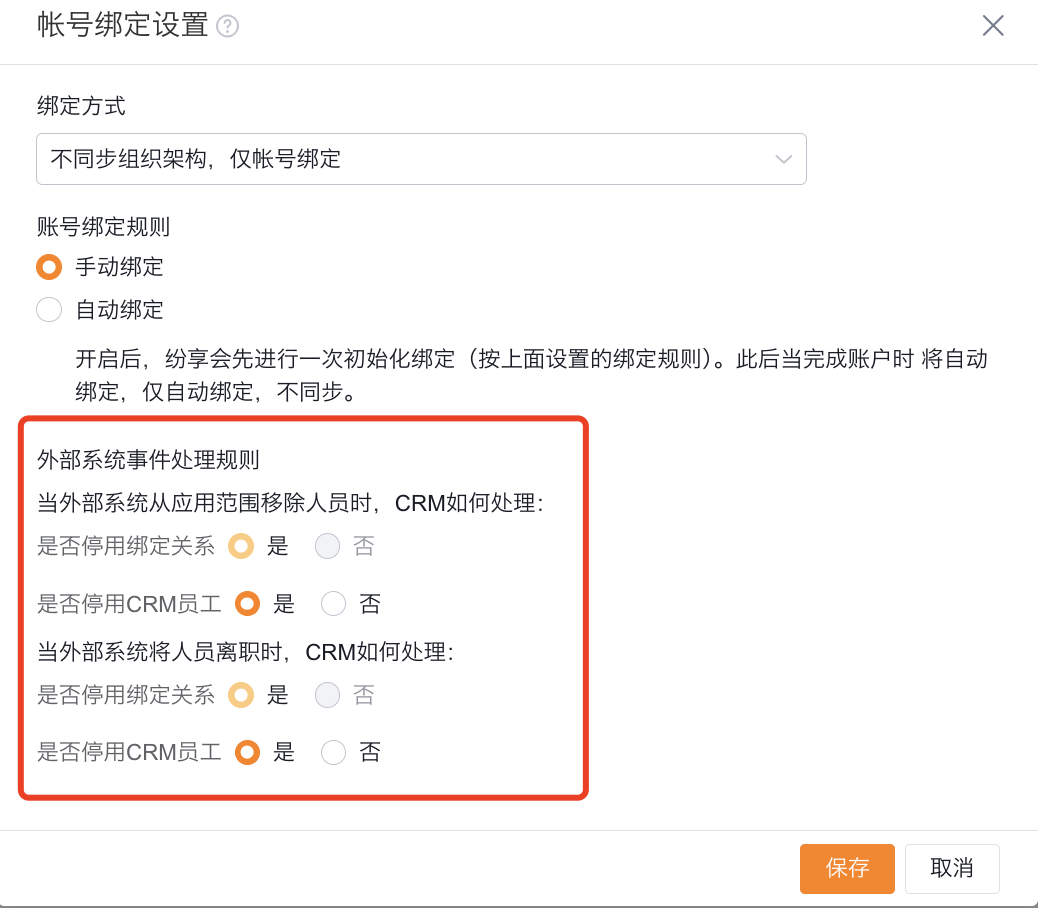
Task: Choose 否 for 停用绑定关系 under 移除人员
Action: [x=327, y=546]
